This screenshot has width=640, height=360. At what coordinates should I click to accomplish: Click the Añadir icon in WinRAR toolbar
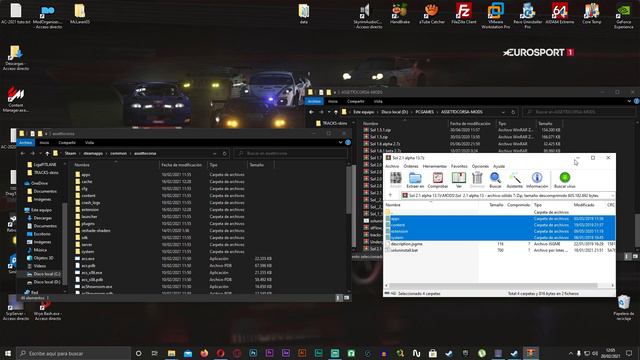coord(396,180)
